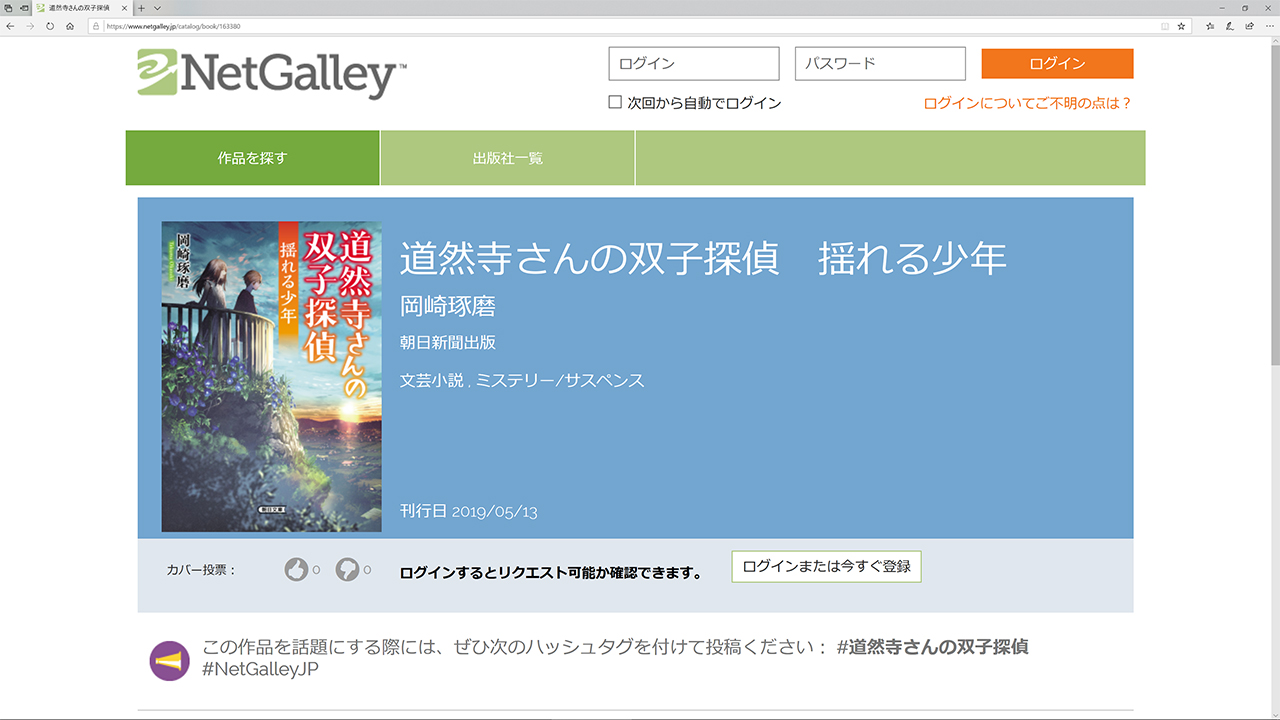Vote thumbs down for the cover

coord(347,570)
